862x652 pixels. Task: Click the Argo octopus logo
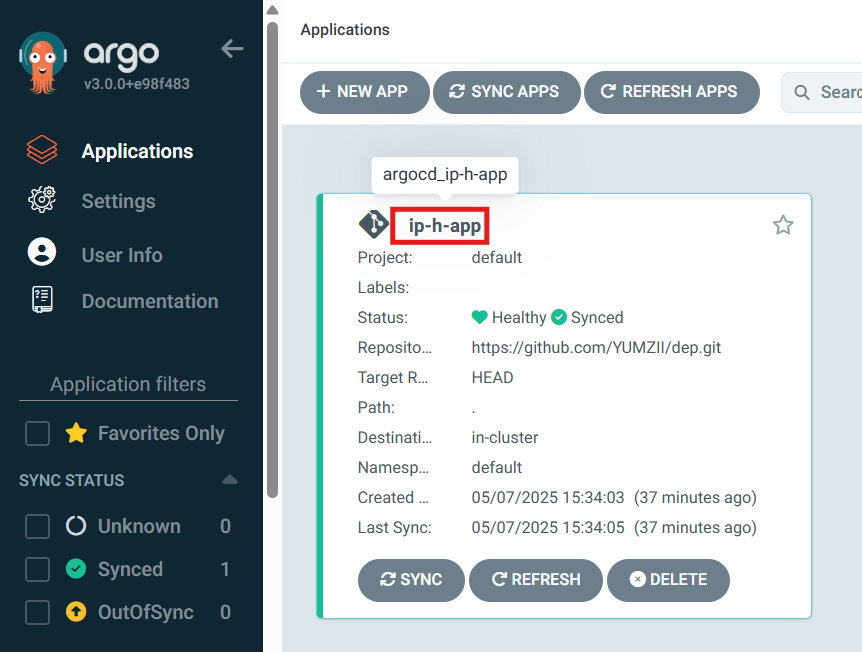click(x=43, y=63)
